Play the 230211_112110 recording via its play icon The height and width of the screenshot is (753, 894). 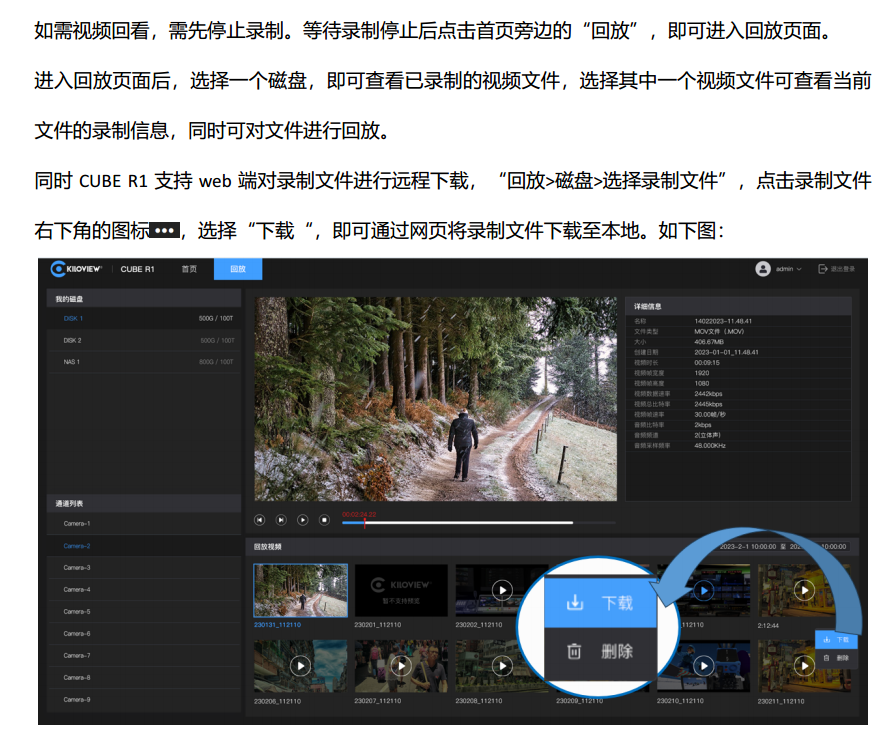point(804,666)
